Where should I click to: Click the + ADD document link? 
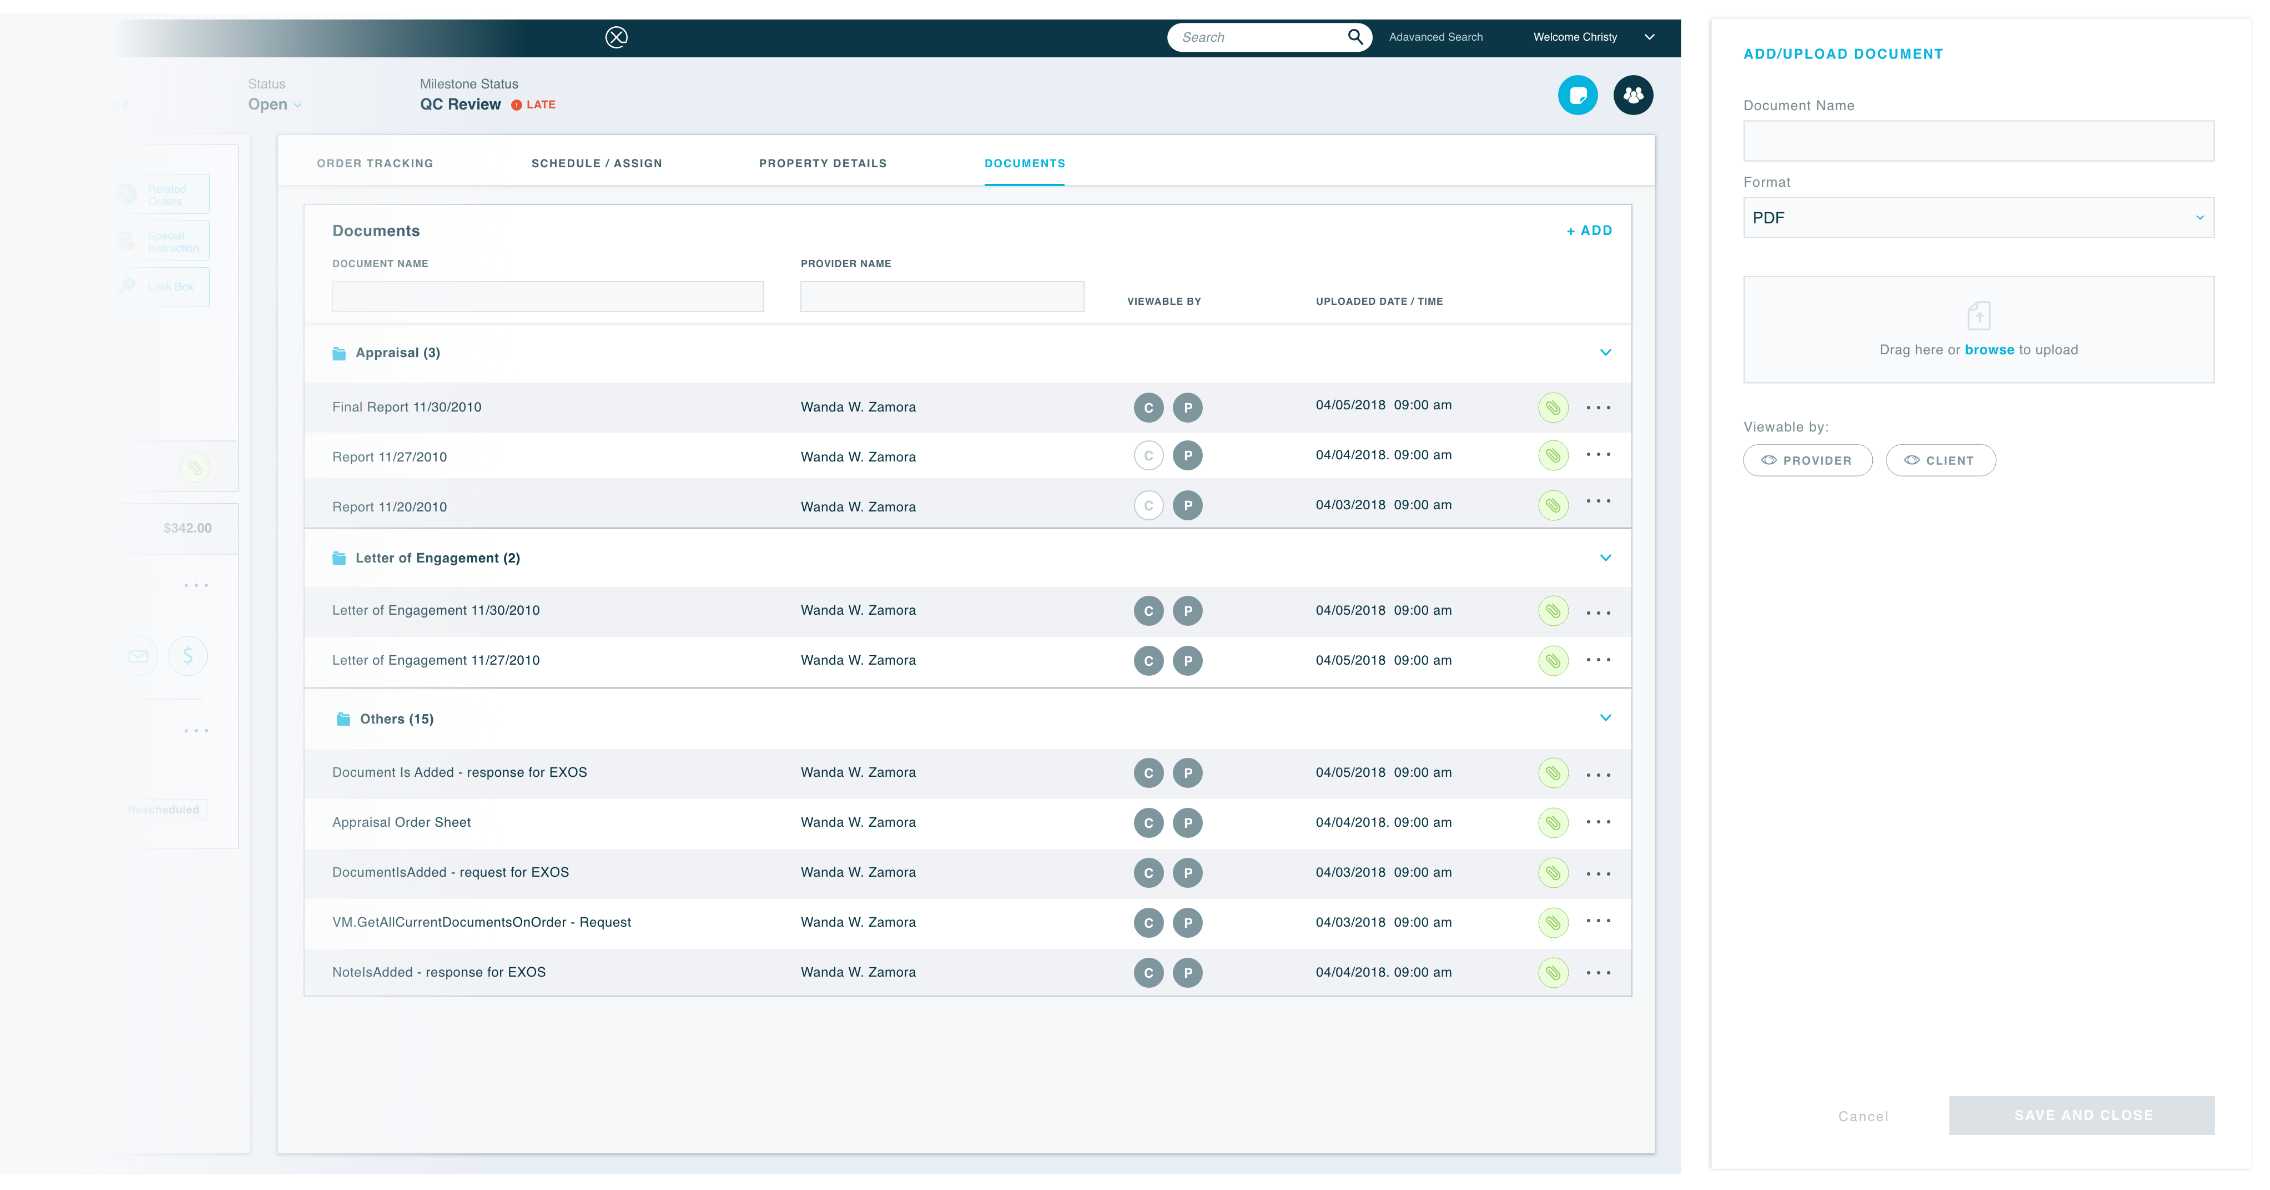tap(1589, 231)
